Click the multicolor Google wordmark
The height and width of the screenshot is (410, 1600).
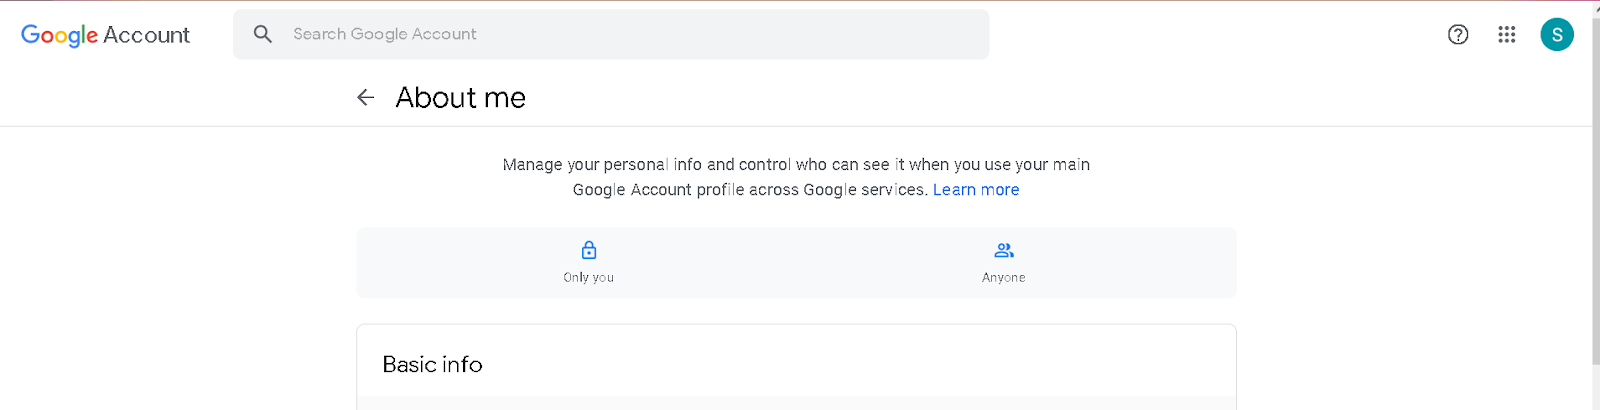(59, 35)
